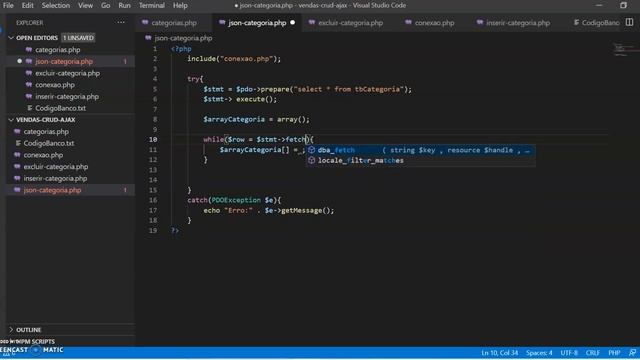
Task: Select categorias.php in Open Editors
Action: 58,49
